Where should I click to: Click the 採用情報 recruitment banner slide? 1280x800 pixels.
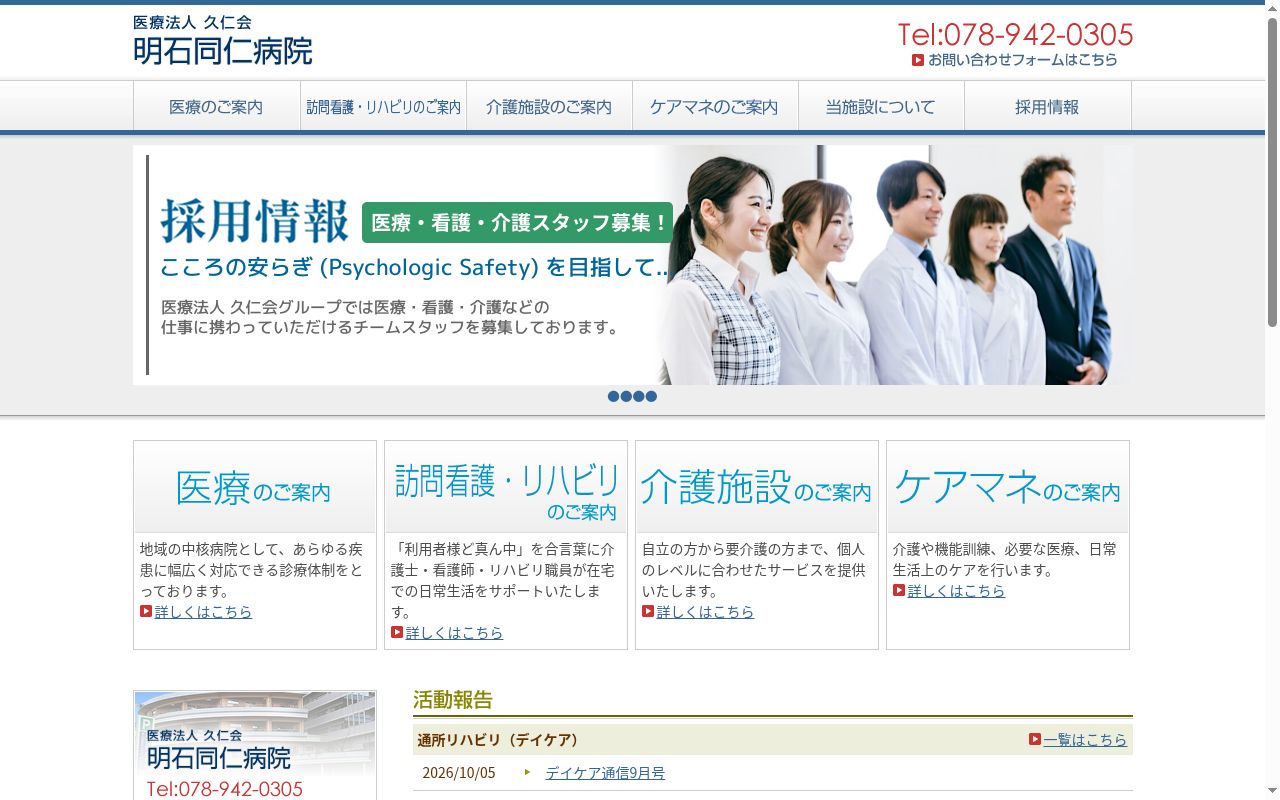coord(633,265)
